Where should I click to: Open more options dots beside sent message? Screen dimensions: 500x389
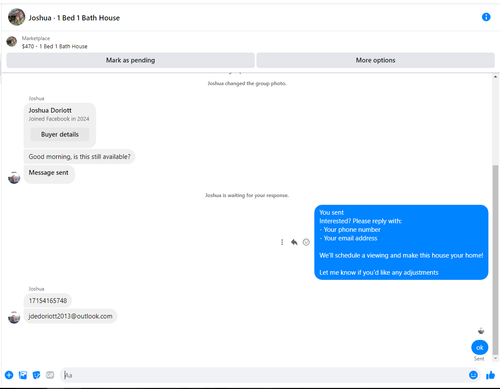[x=282, y=242]
